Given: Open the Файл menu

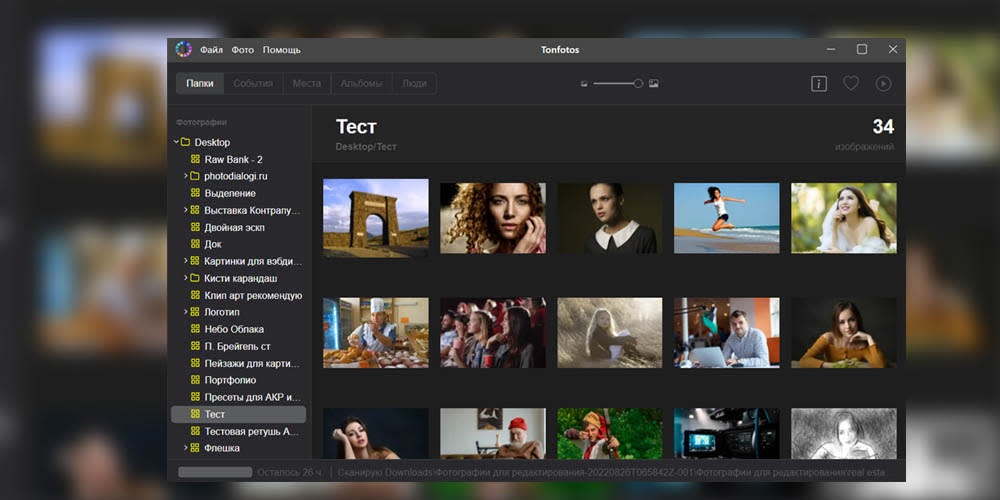Looking at the screenshot, I should [211, 50].
